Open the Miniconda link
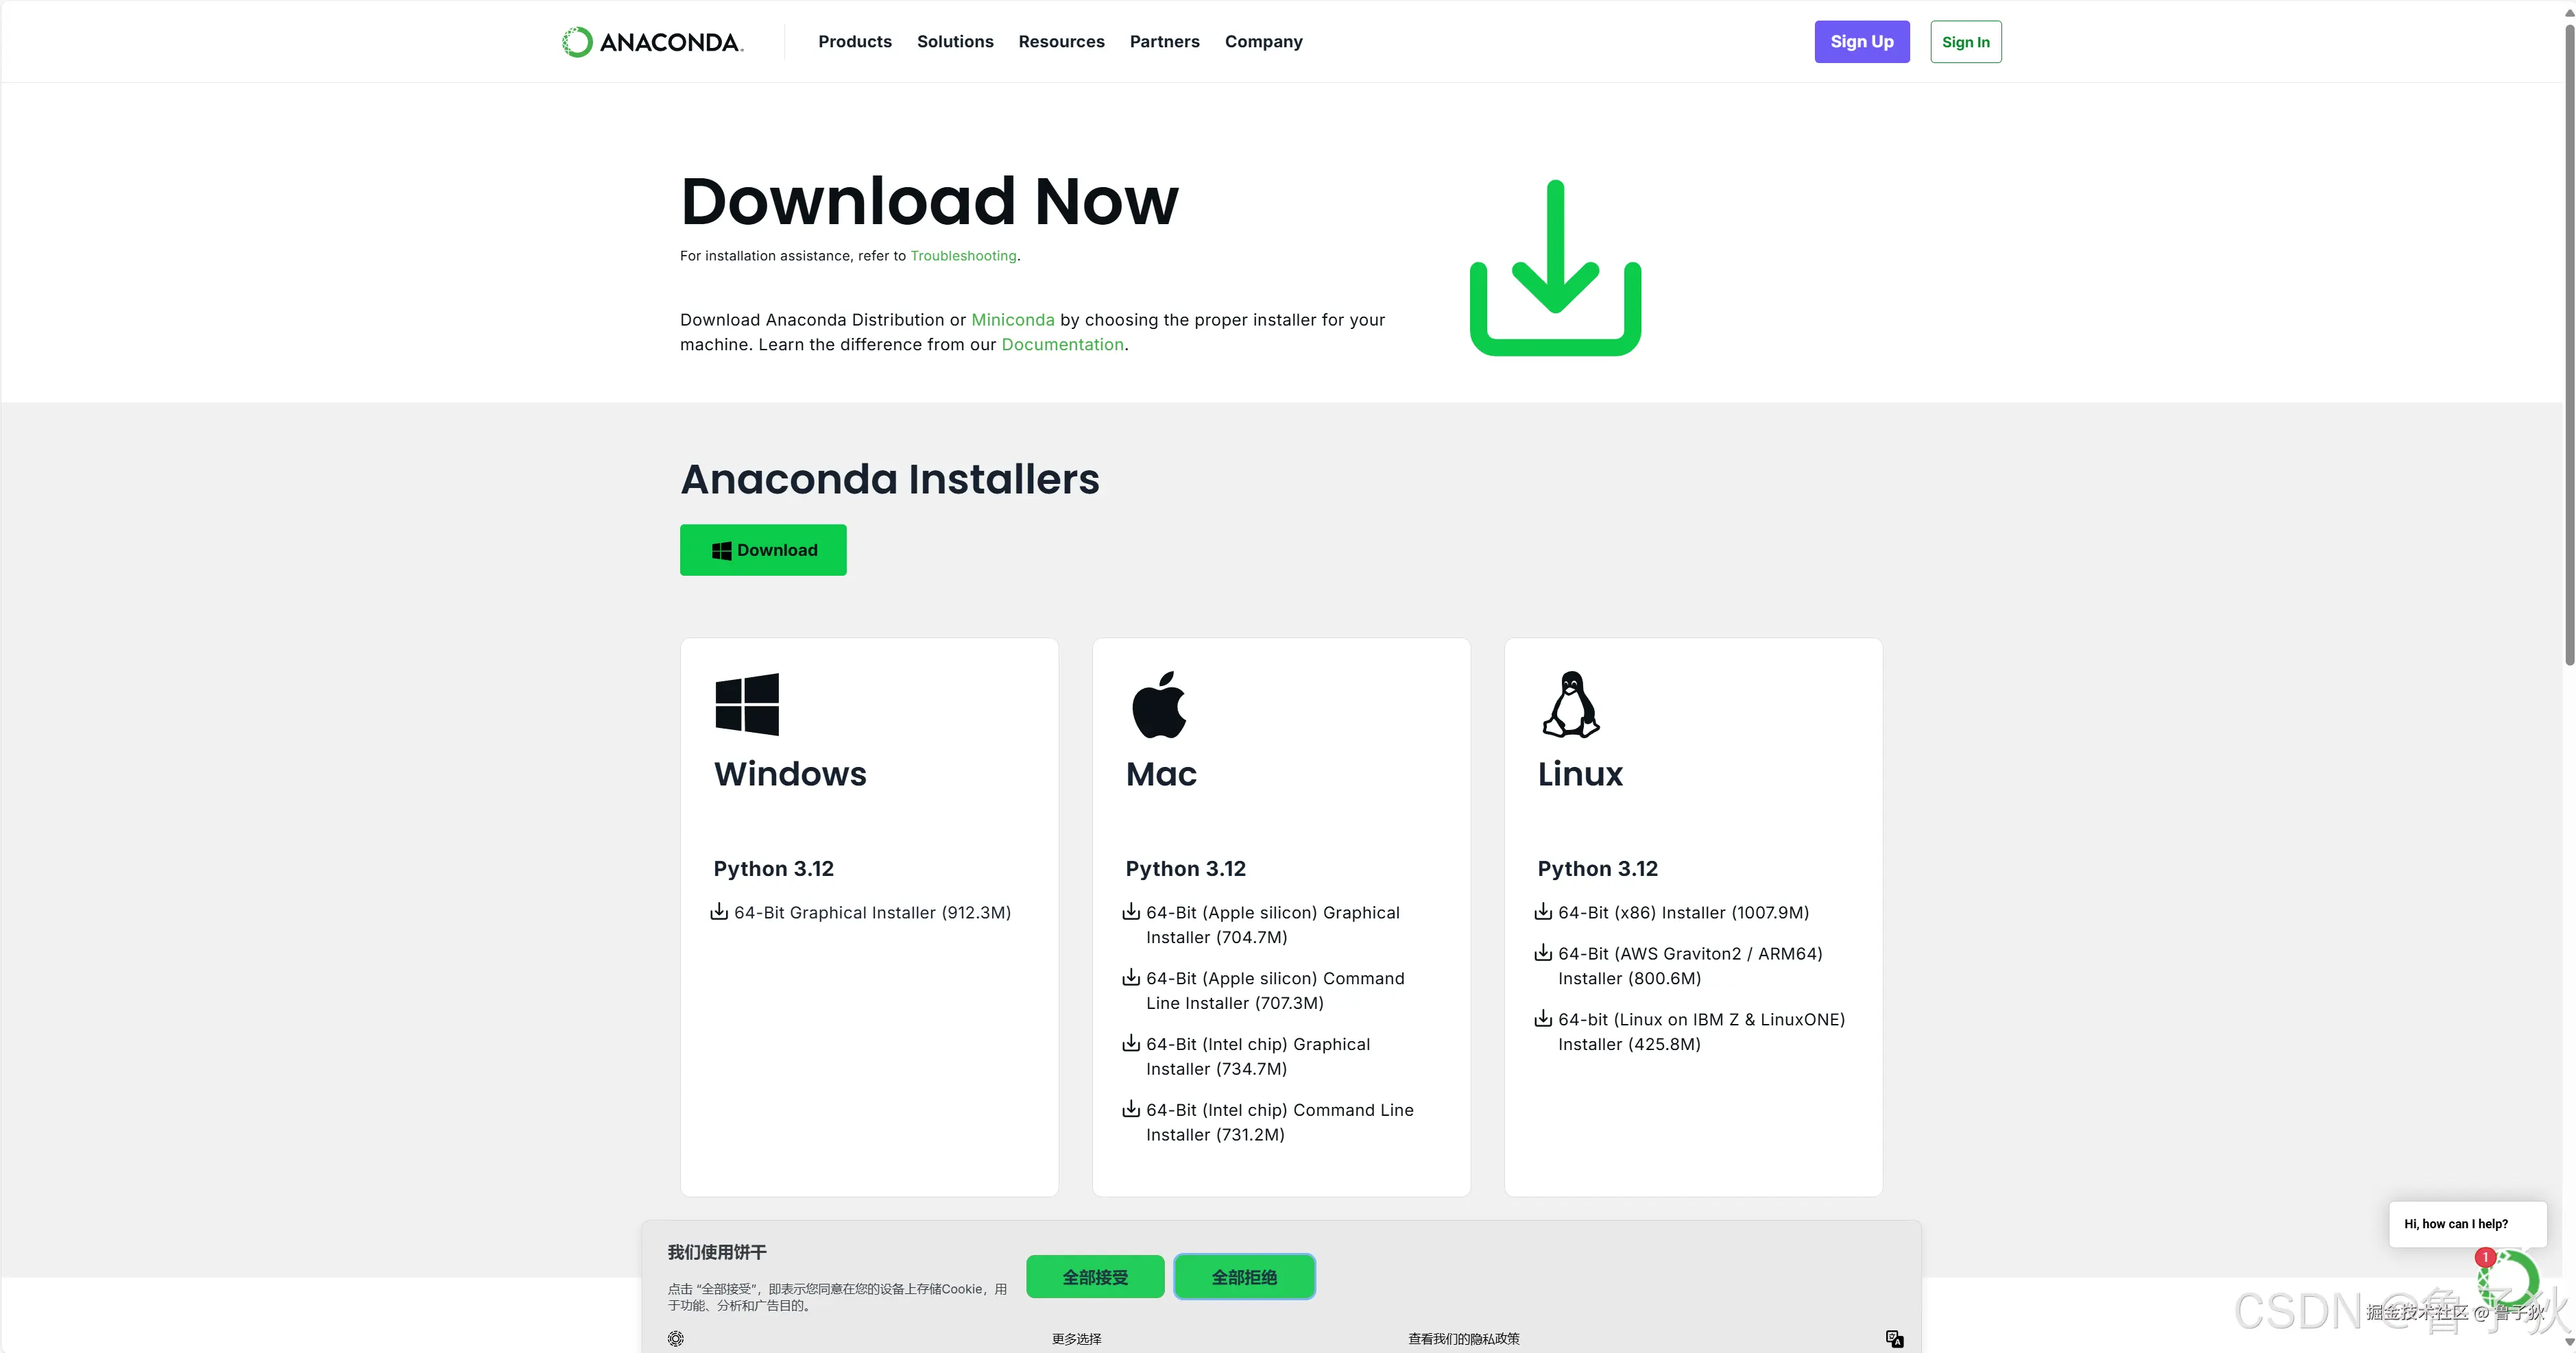Screen dimensions: 2576x1353 click(1012, 320)
